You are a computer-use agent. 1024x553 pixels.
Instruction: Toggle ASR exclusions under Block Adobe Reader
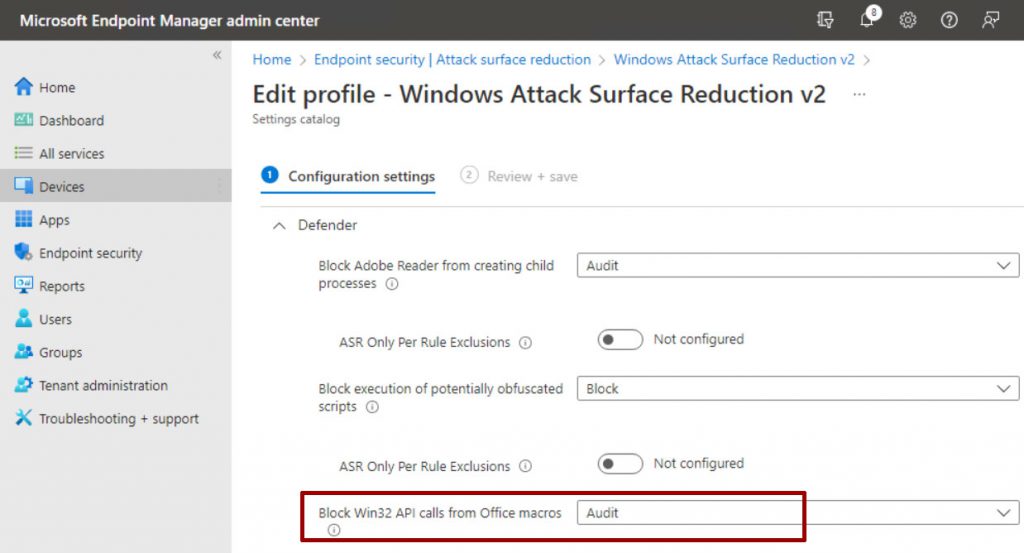pyautogui.click(x=620, y=340)
